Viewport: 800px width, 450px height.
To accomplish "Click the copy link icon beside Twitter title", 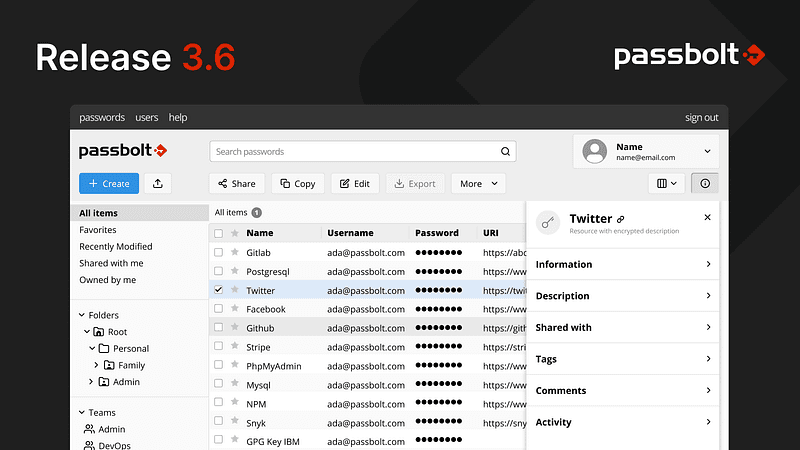I will [621, 219].
